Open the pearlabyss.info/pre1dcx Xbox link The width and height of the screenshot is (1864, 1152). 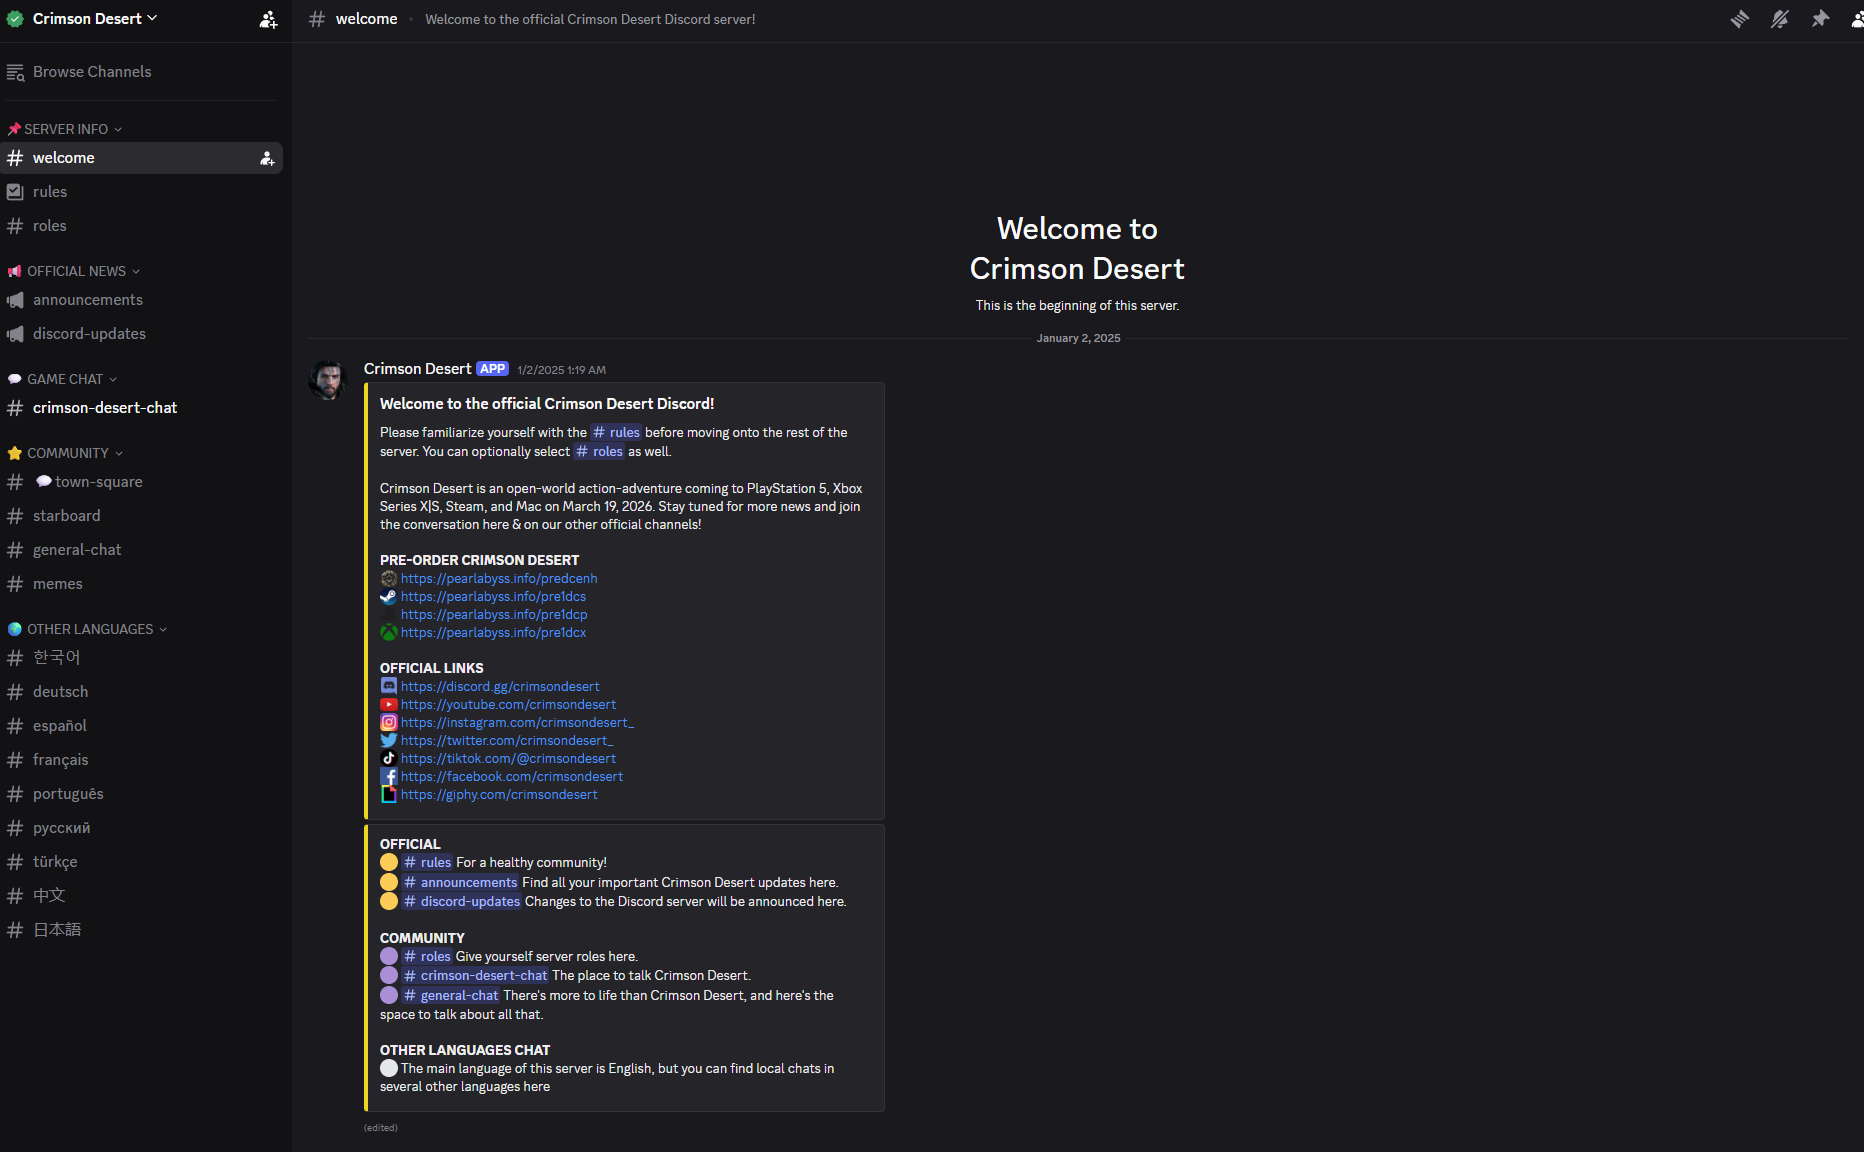click(x=493, y=633)
